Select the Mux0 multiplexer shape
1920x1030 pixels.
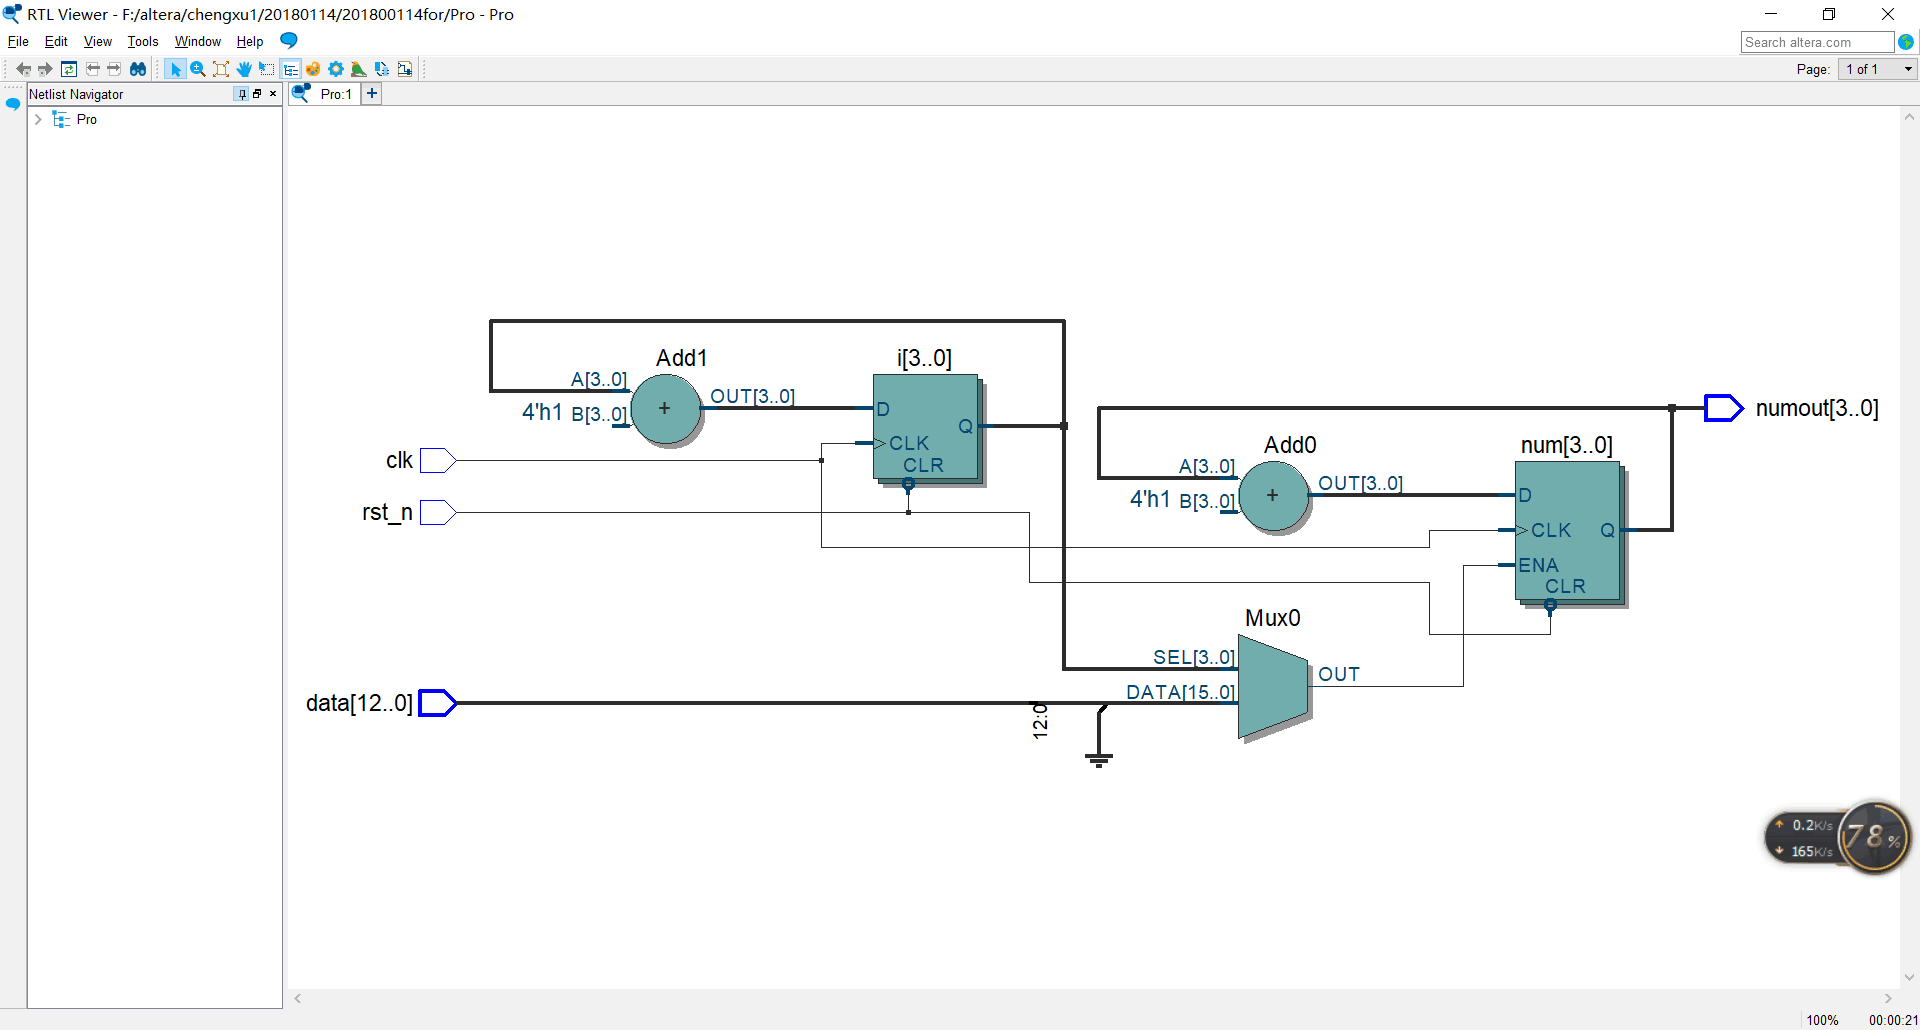(1273, 687)
